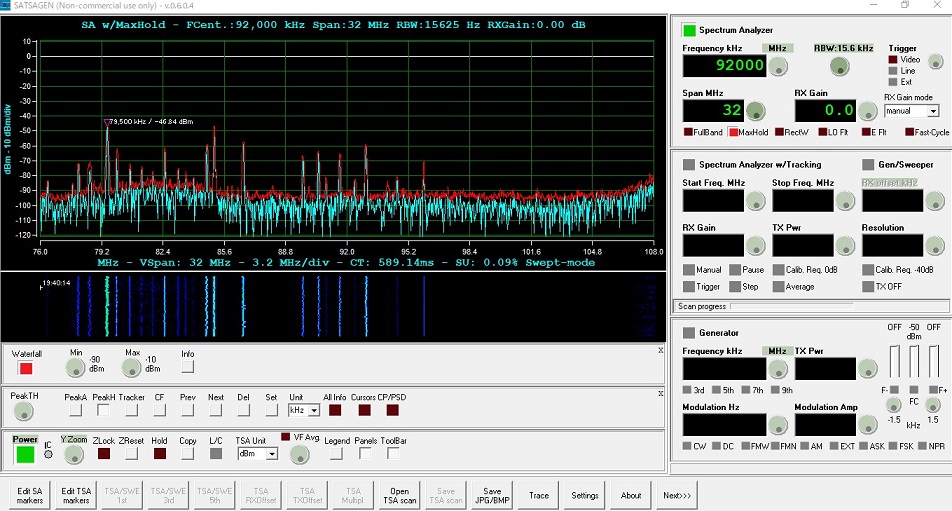Viewport: 952px width, 511px height.
Task: Turn the Frequency kHz tuning knob
Action: [x=778, y=66]
